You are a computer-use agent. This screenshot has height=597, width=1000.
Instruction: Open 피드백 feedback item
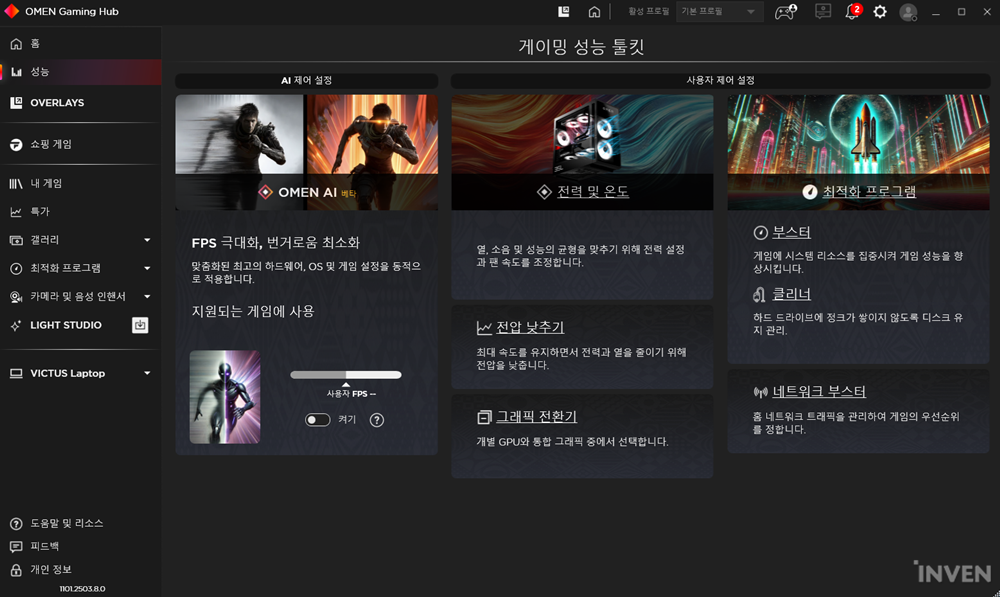(x=35, y=547)
